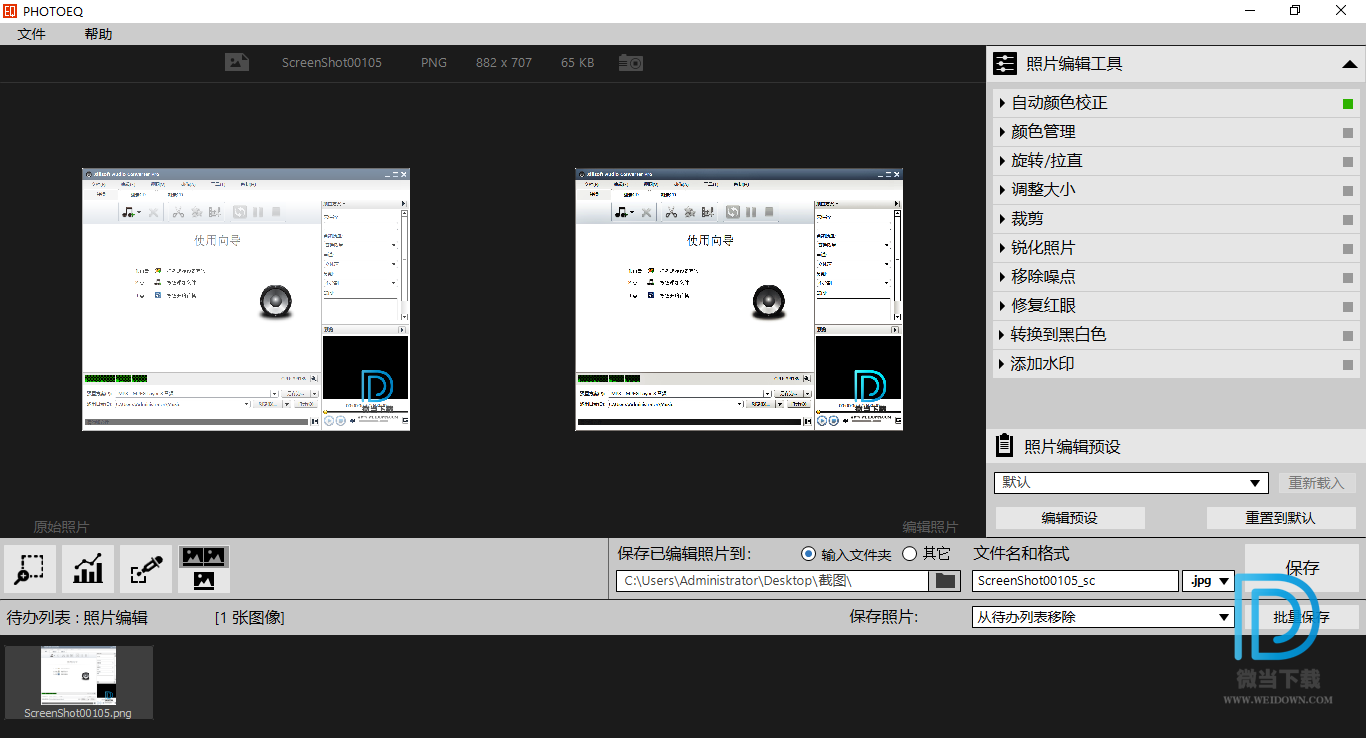
Task: Click the 882 x 707 dimensions text
Action: [504, 62]
